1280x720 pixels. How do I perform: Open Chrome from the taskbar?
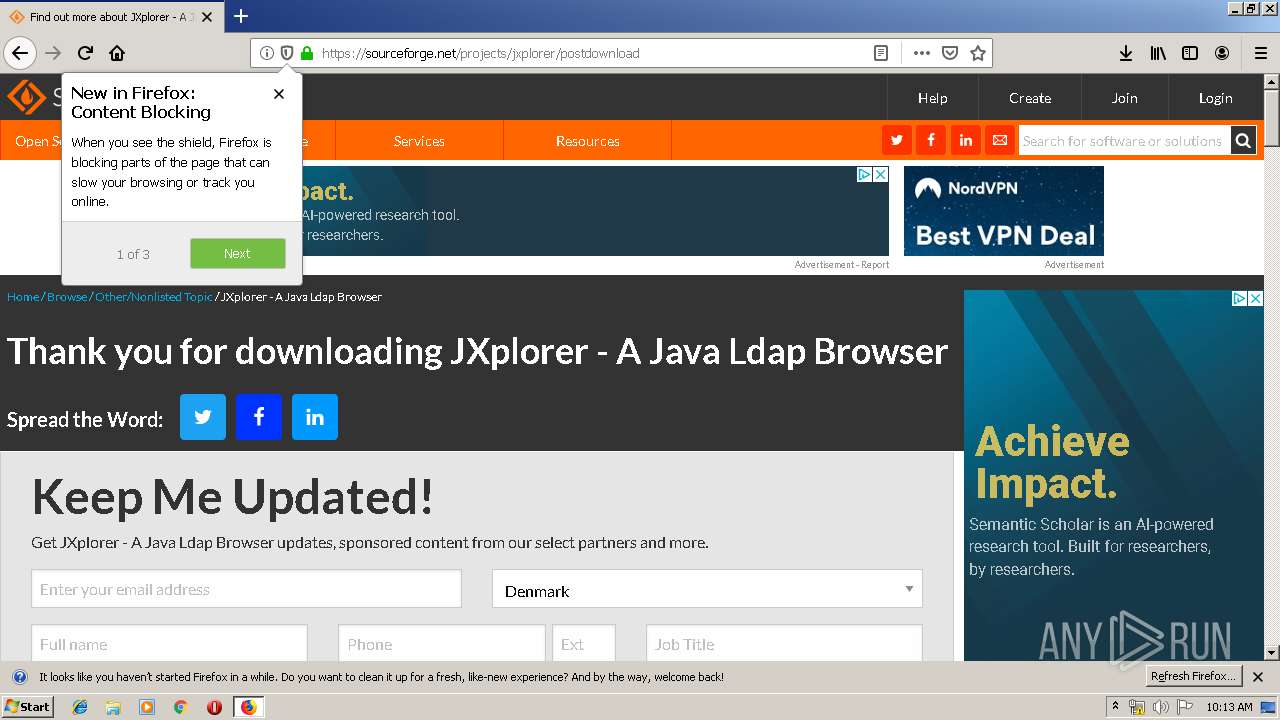tap(180, 707)
